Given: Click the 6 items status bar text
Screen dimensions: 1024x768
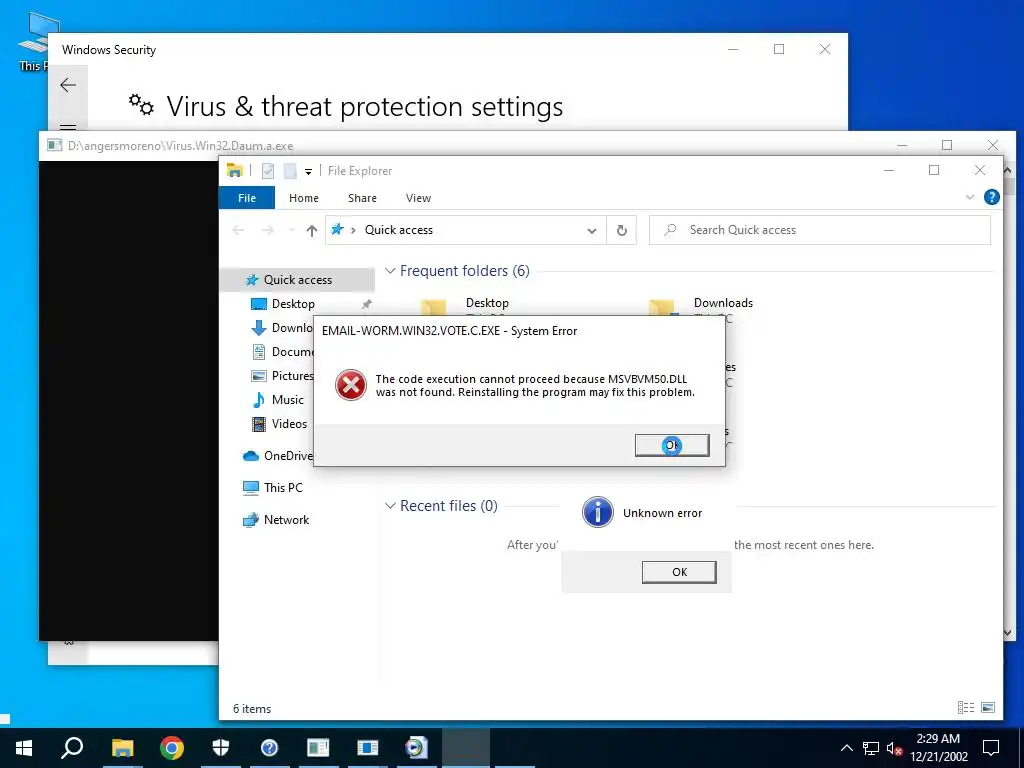Looking at the screenshot, I should click(x=252, y=709).
